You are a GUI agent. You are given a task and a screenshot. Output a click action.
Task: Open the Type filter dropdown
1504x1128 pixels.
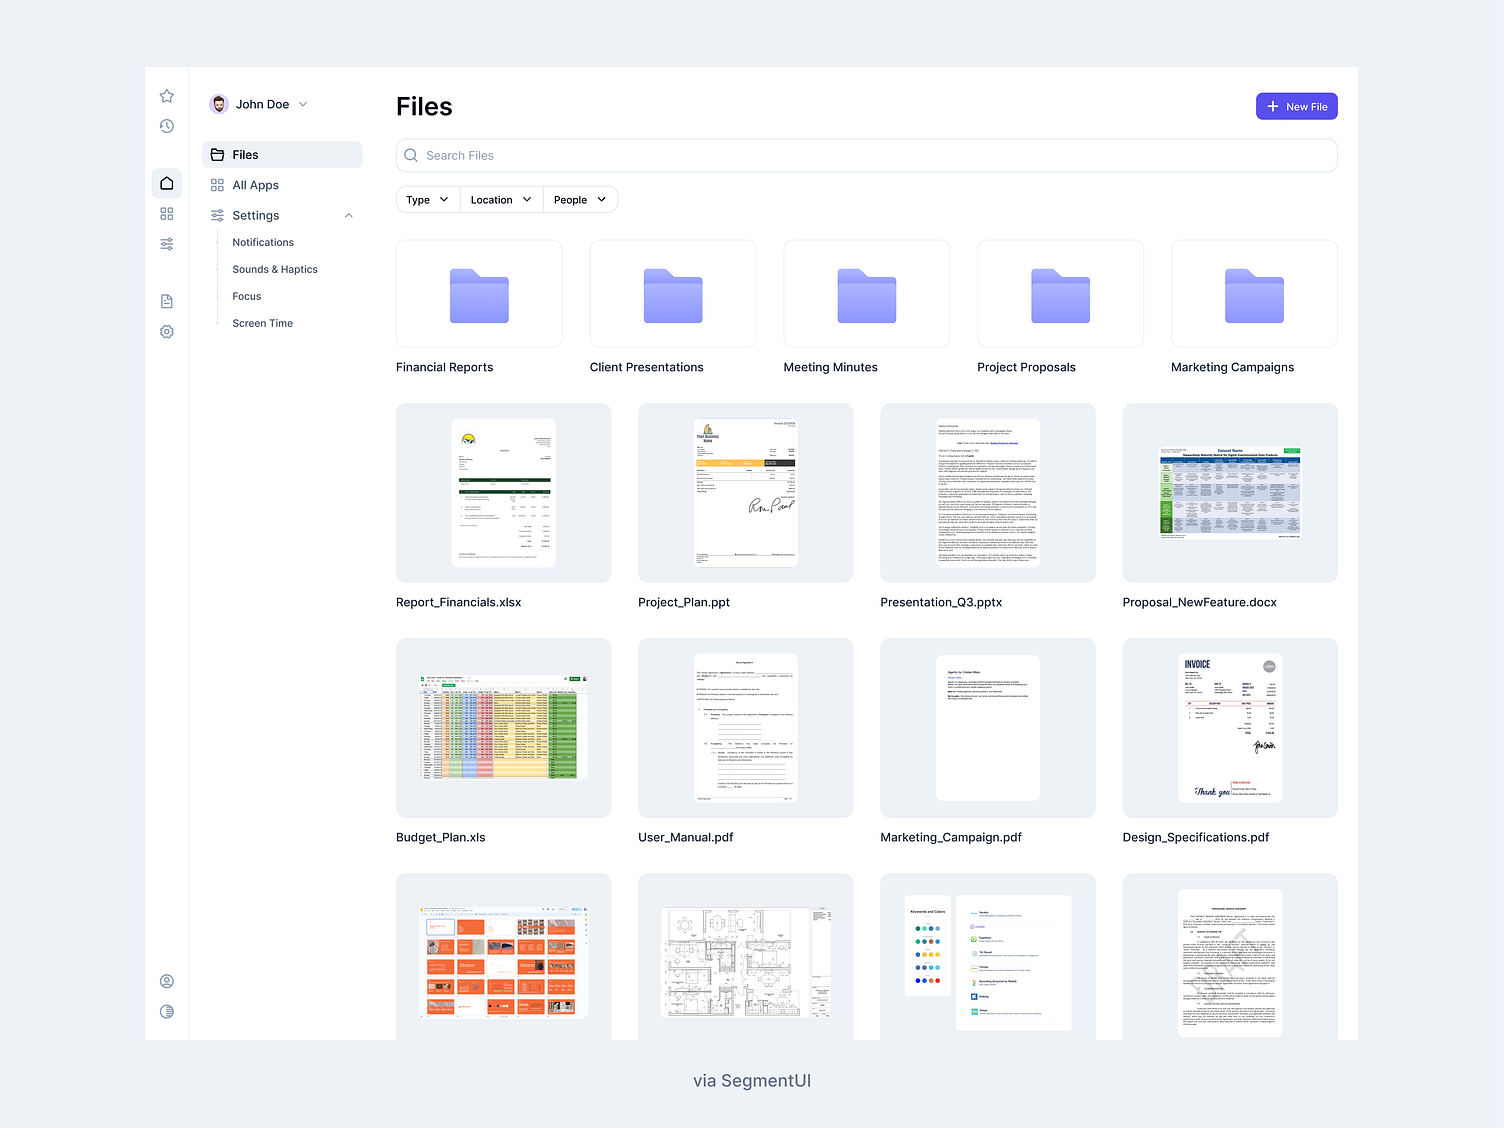click(x=427, y=199)
